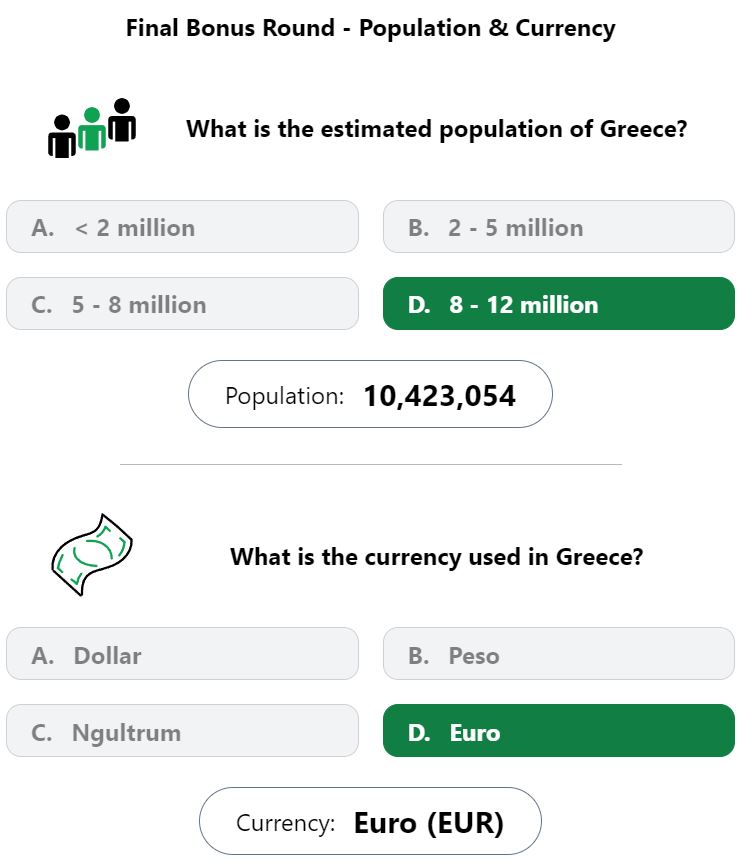Click the Currency Euro (EUR) result pill
Viewport: 741px width, 863px height.
tap(370, 821)
